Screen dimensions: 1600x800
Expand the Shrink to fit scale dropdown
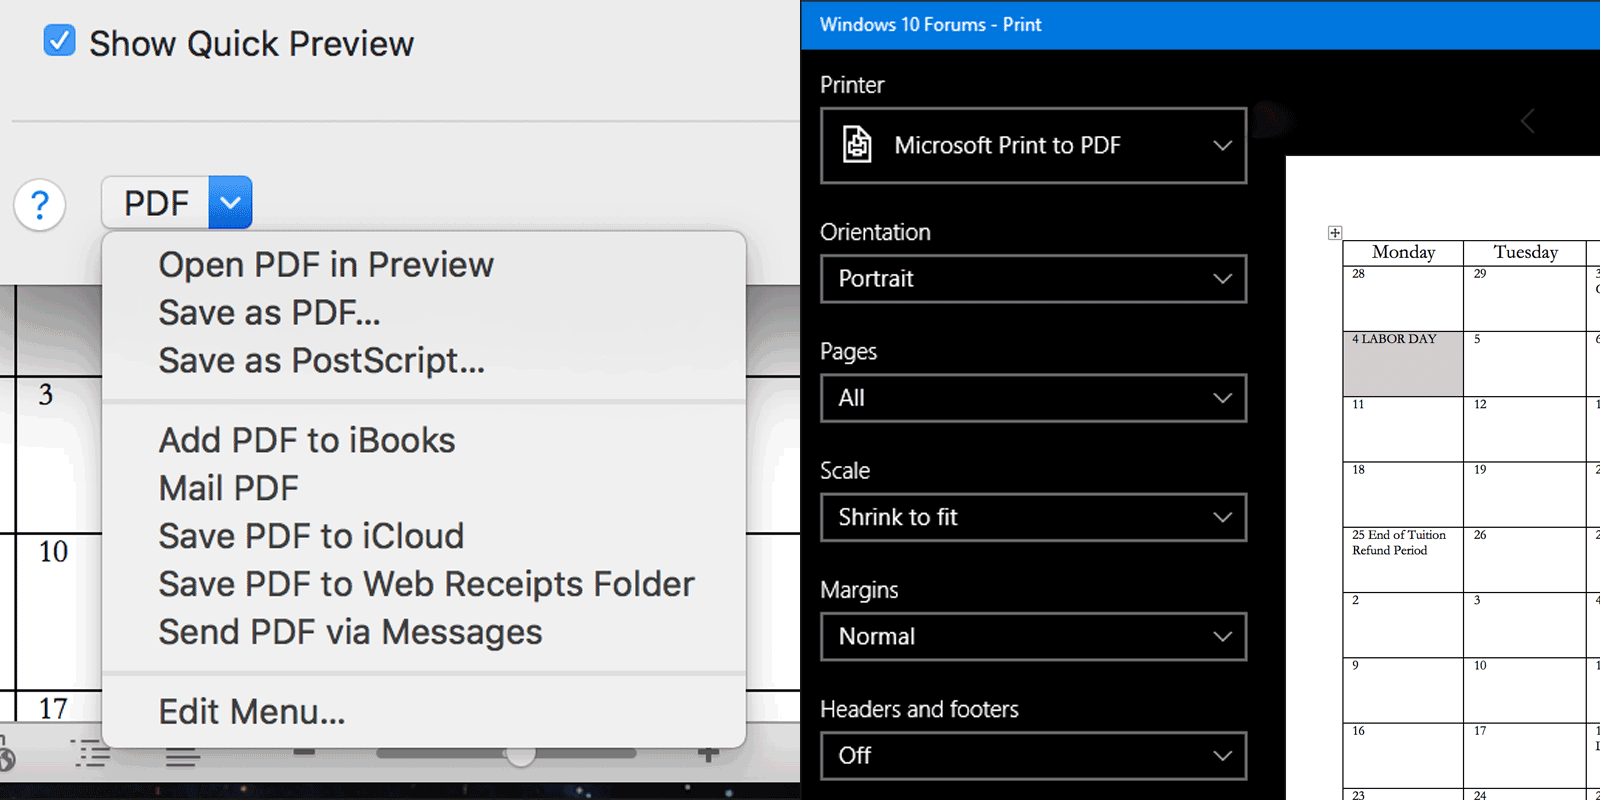[1033, 517]
